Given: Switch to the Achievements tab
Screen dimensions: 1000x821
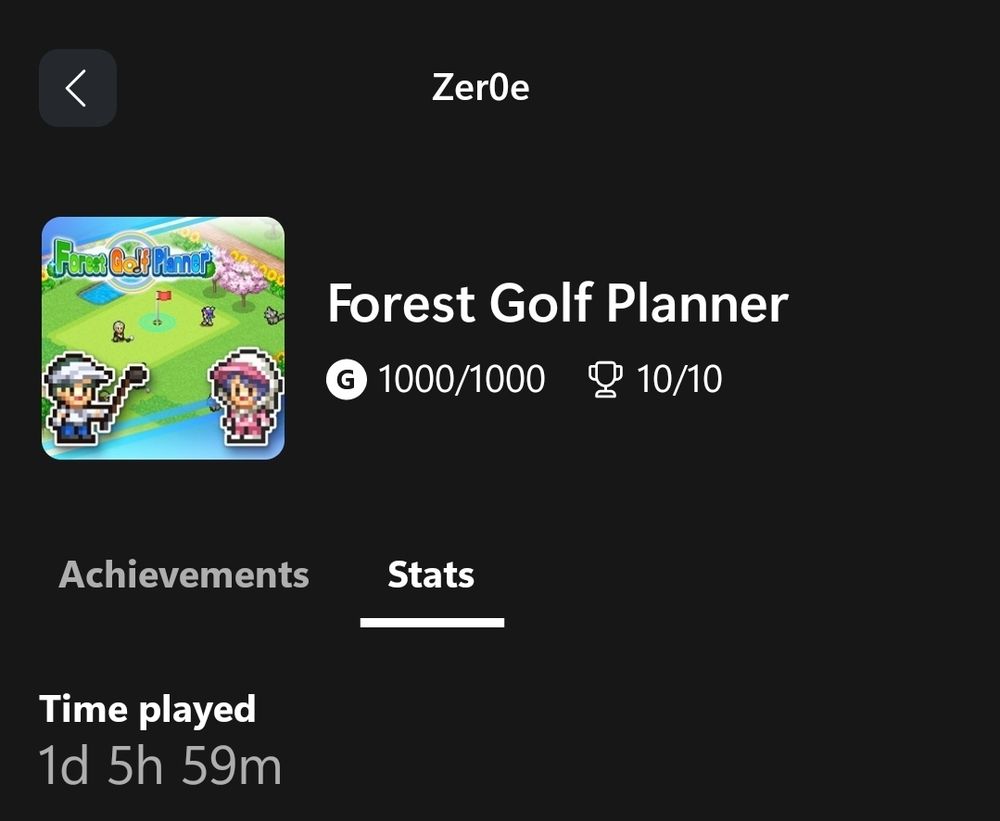Looking at the screenshot, I should [x=184, y=575].
